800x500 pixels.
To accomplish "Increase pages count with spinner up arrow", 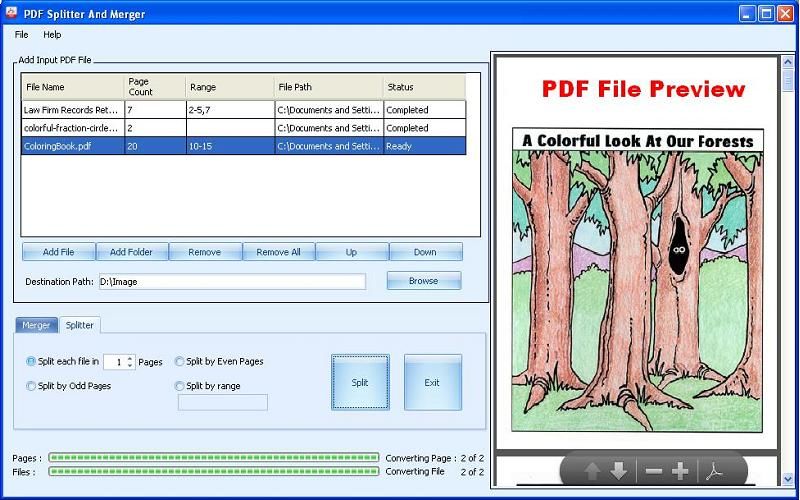I will pyautogui.click(x=130, y=359).
